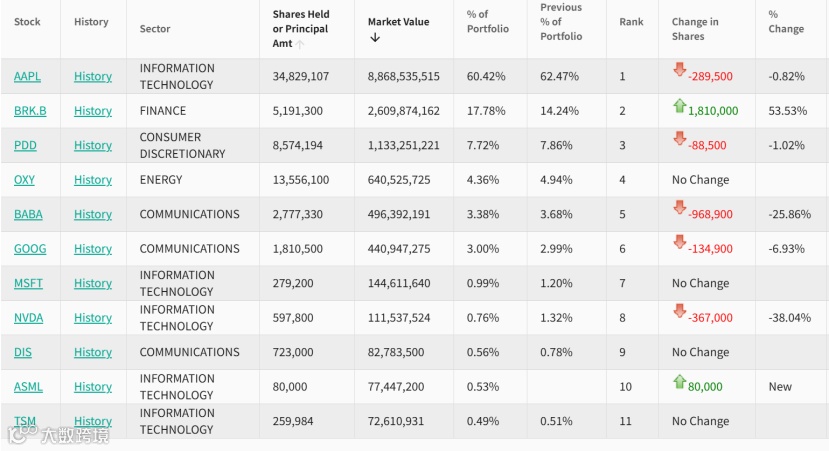
Task: Sort by Shares Held or Principal Amt
Action: click(300, 29)
